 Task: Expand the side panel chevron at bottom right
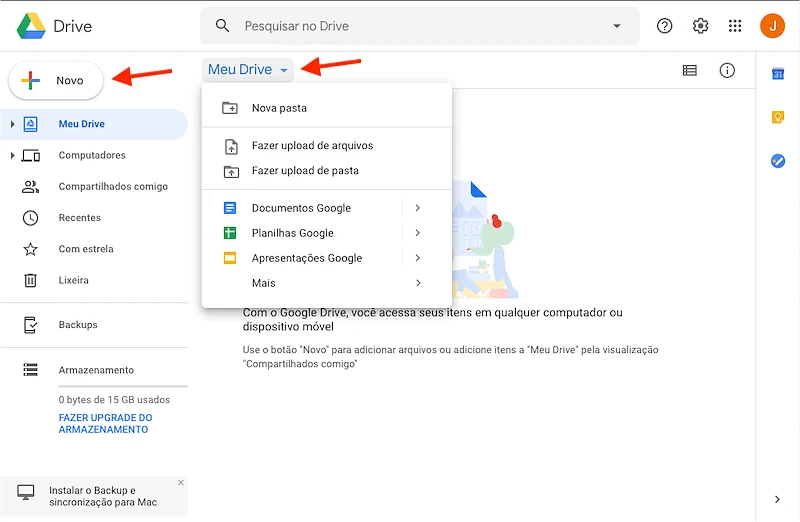tap(777, 499)
